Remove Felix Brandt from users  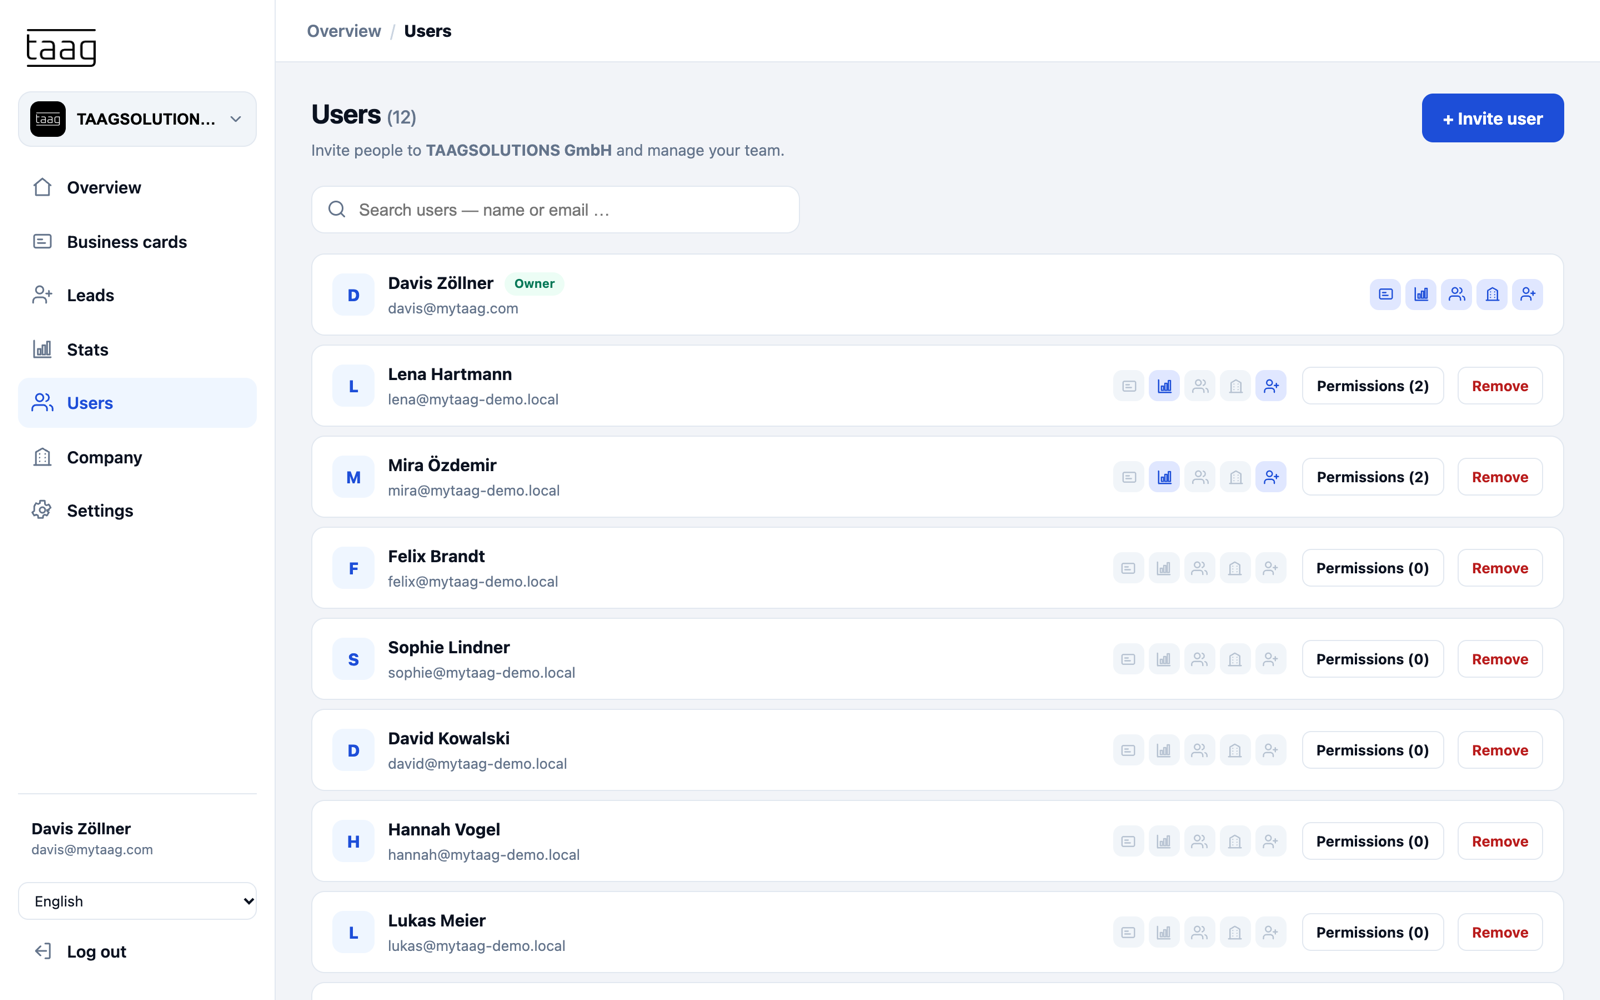(1500, 568)
